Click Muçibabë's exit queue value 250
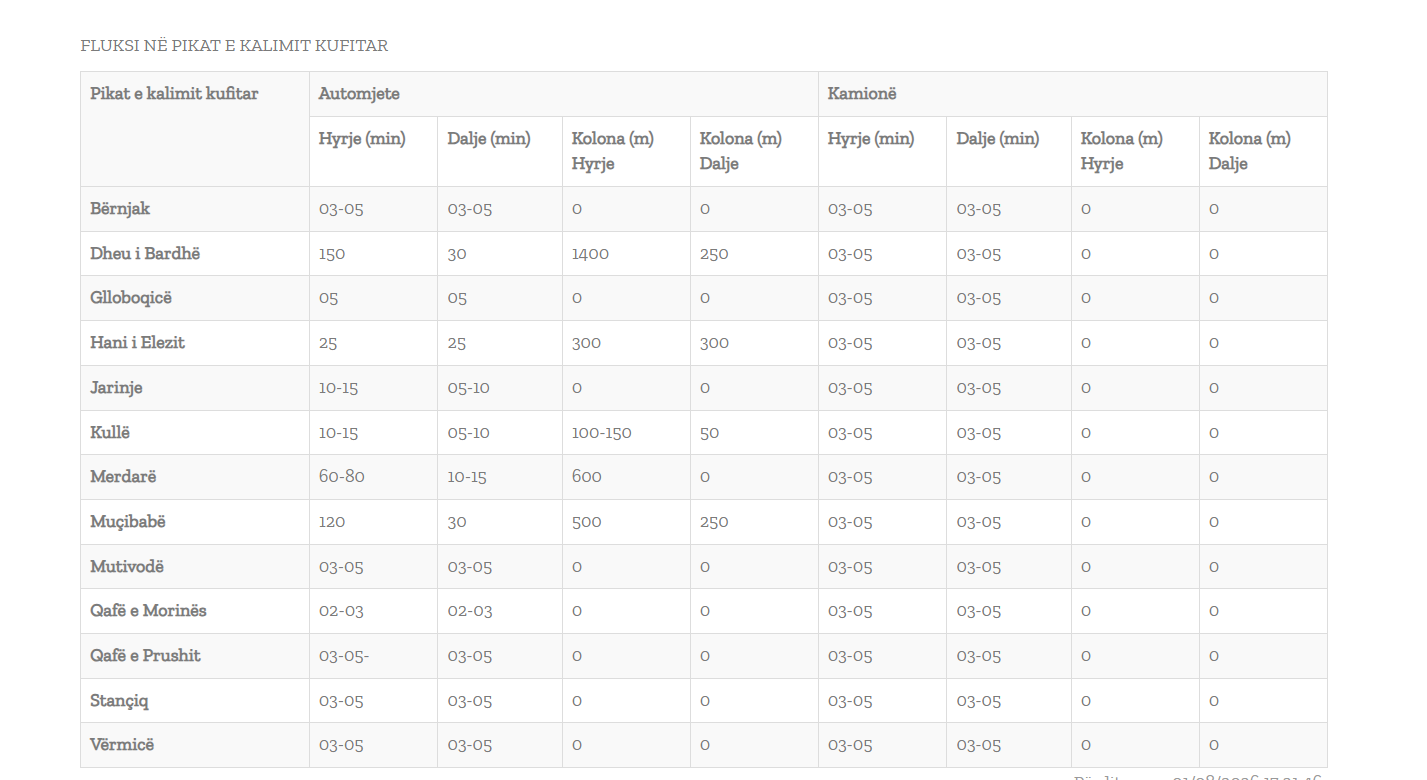1427x780 pixels. [714, 522]
